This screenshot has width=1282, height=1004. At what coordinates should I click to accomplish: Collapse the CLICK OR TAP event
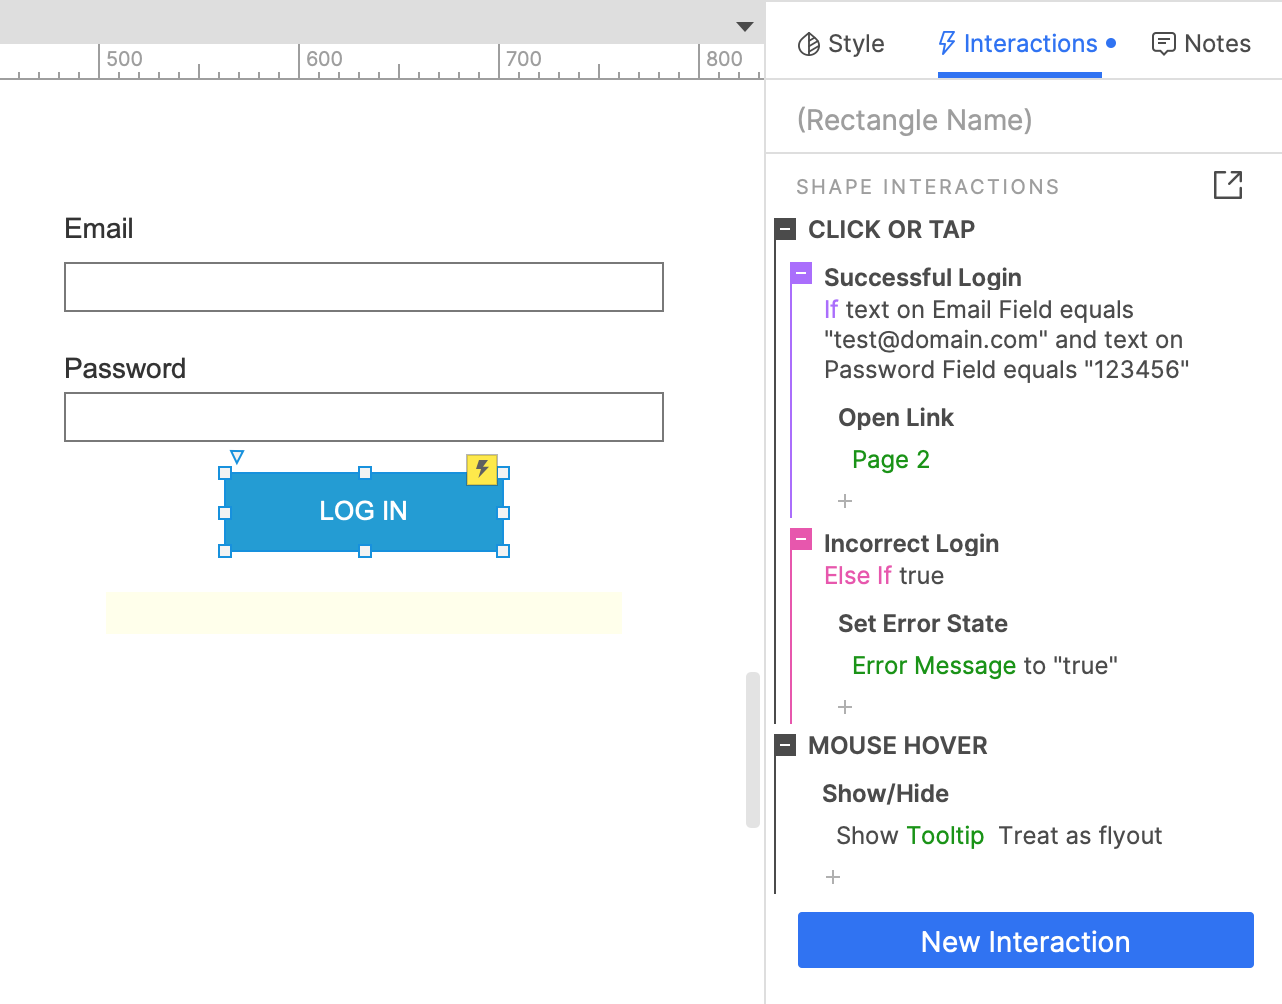point(786,229)
